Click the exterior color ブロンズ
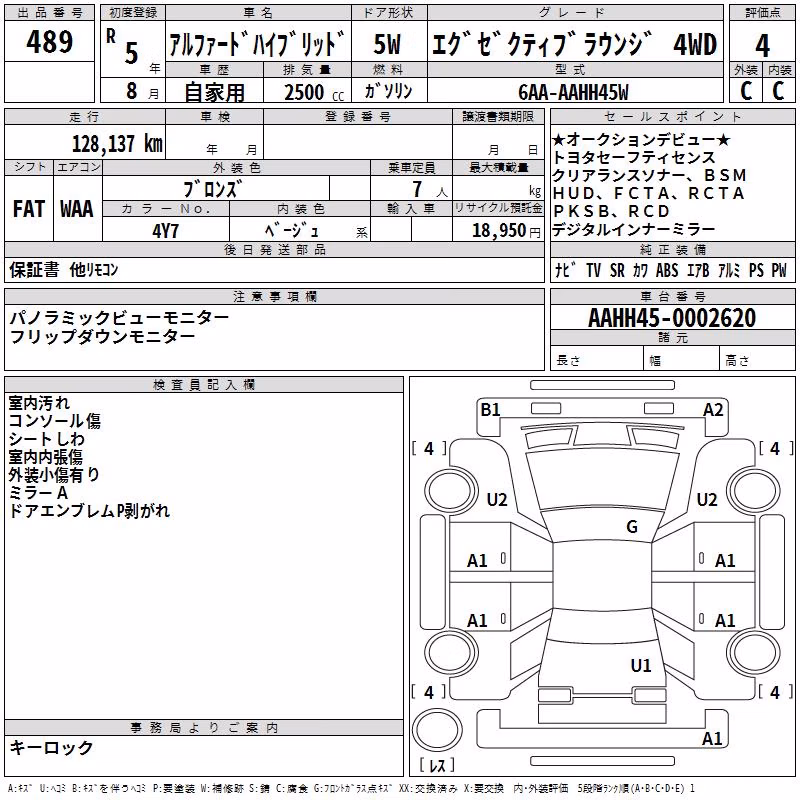The width and height of the screenshot is (800, 800). pyautogui.click(x=213, y=189)
